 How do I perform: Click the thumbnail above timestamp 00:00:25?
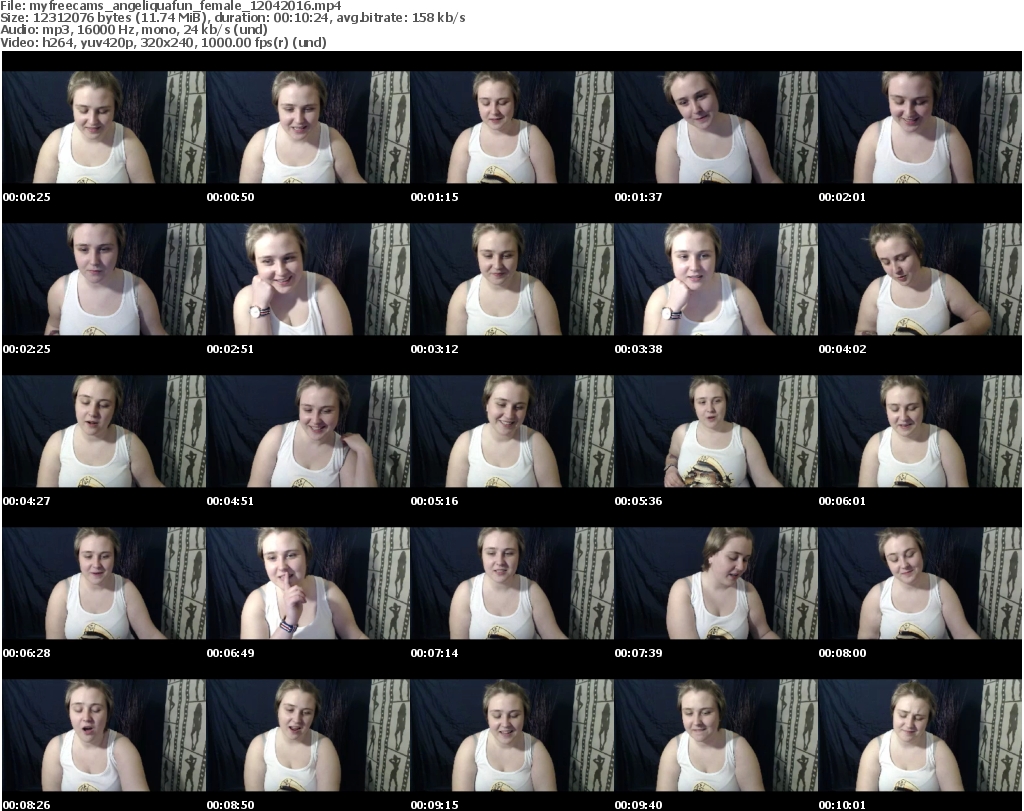[103, 127]
